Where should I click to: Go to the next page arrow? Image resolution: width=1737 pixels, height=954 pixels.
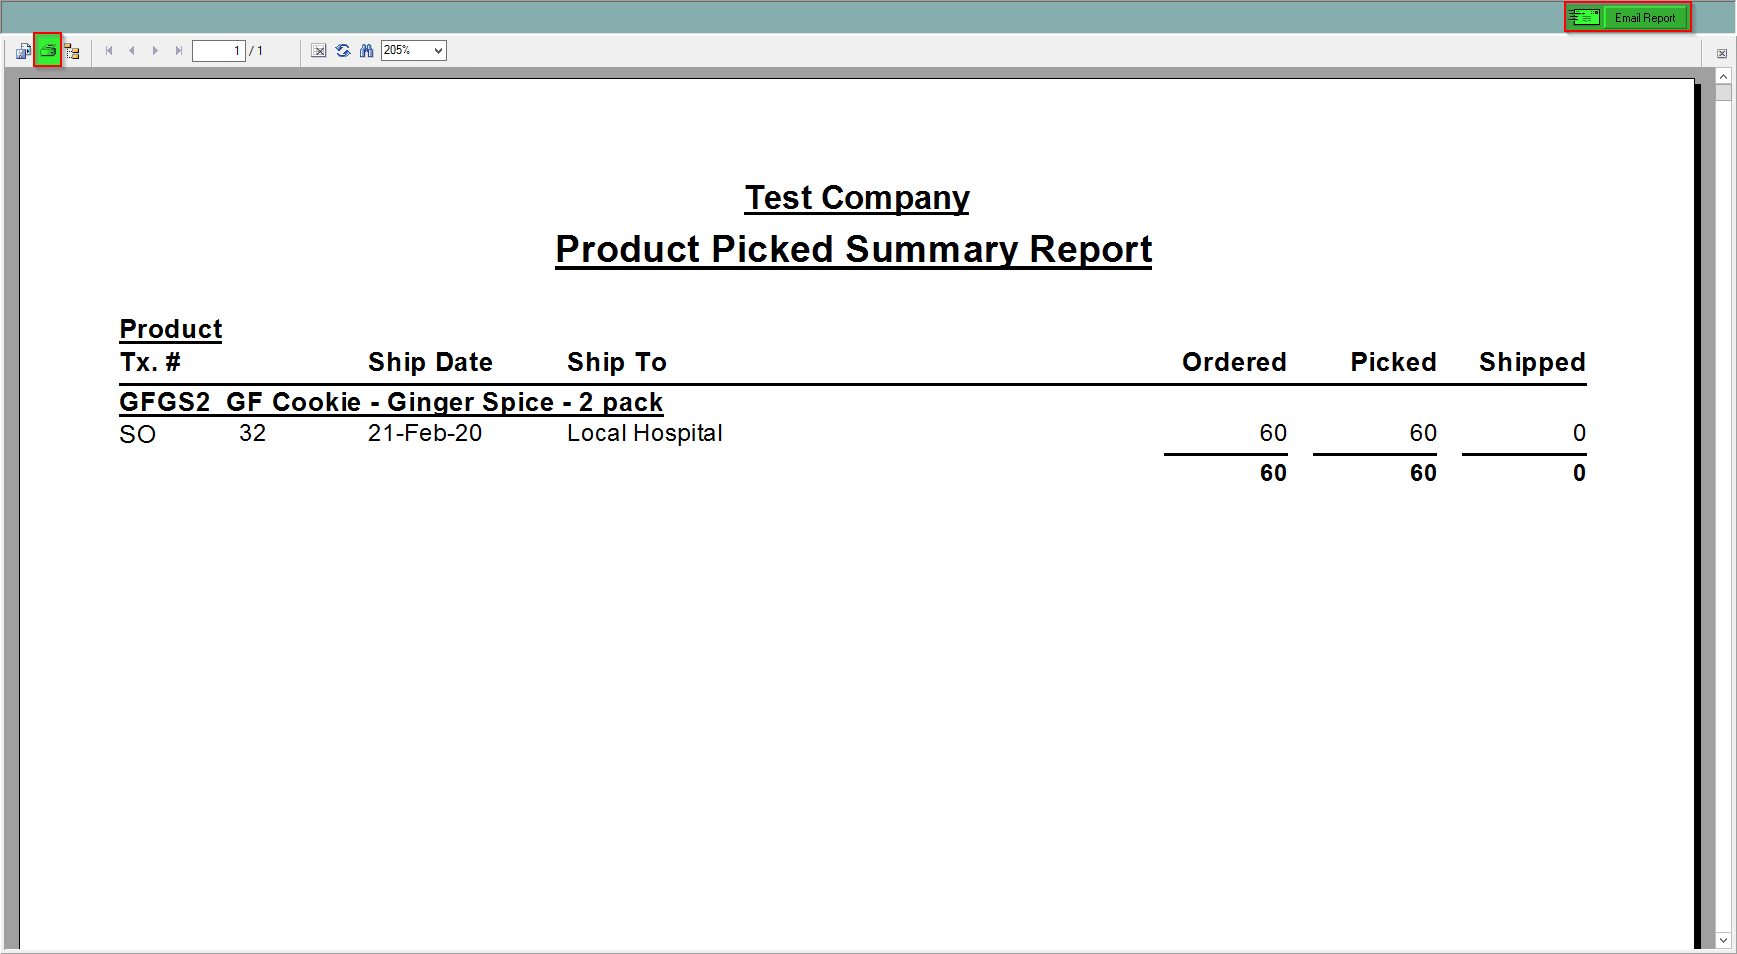(x=155, y=51)
